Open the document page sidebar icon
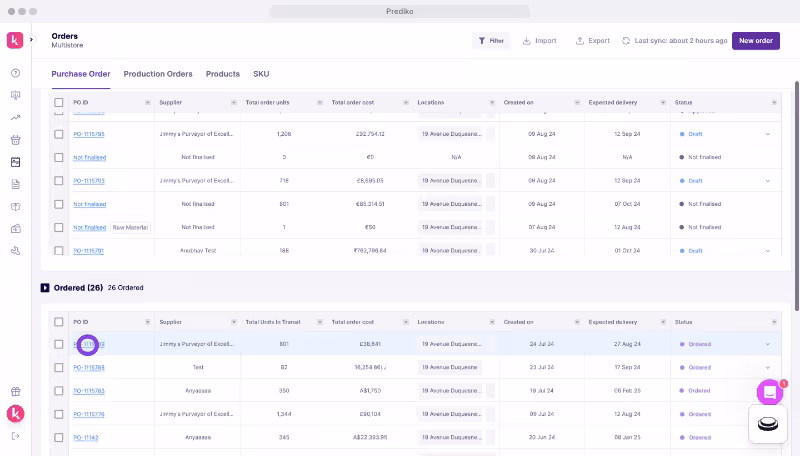 [15, 184]
